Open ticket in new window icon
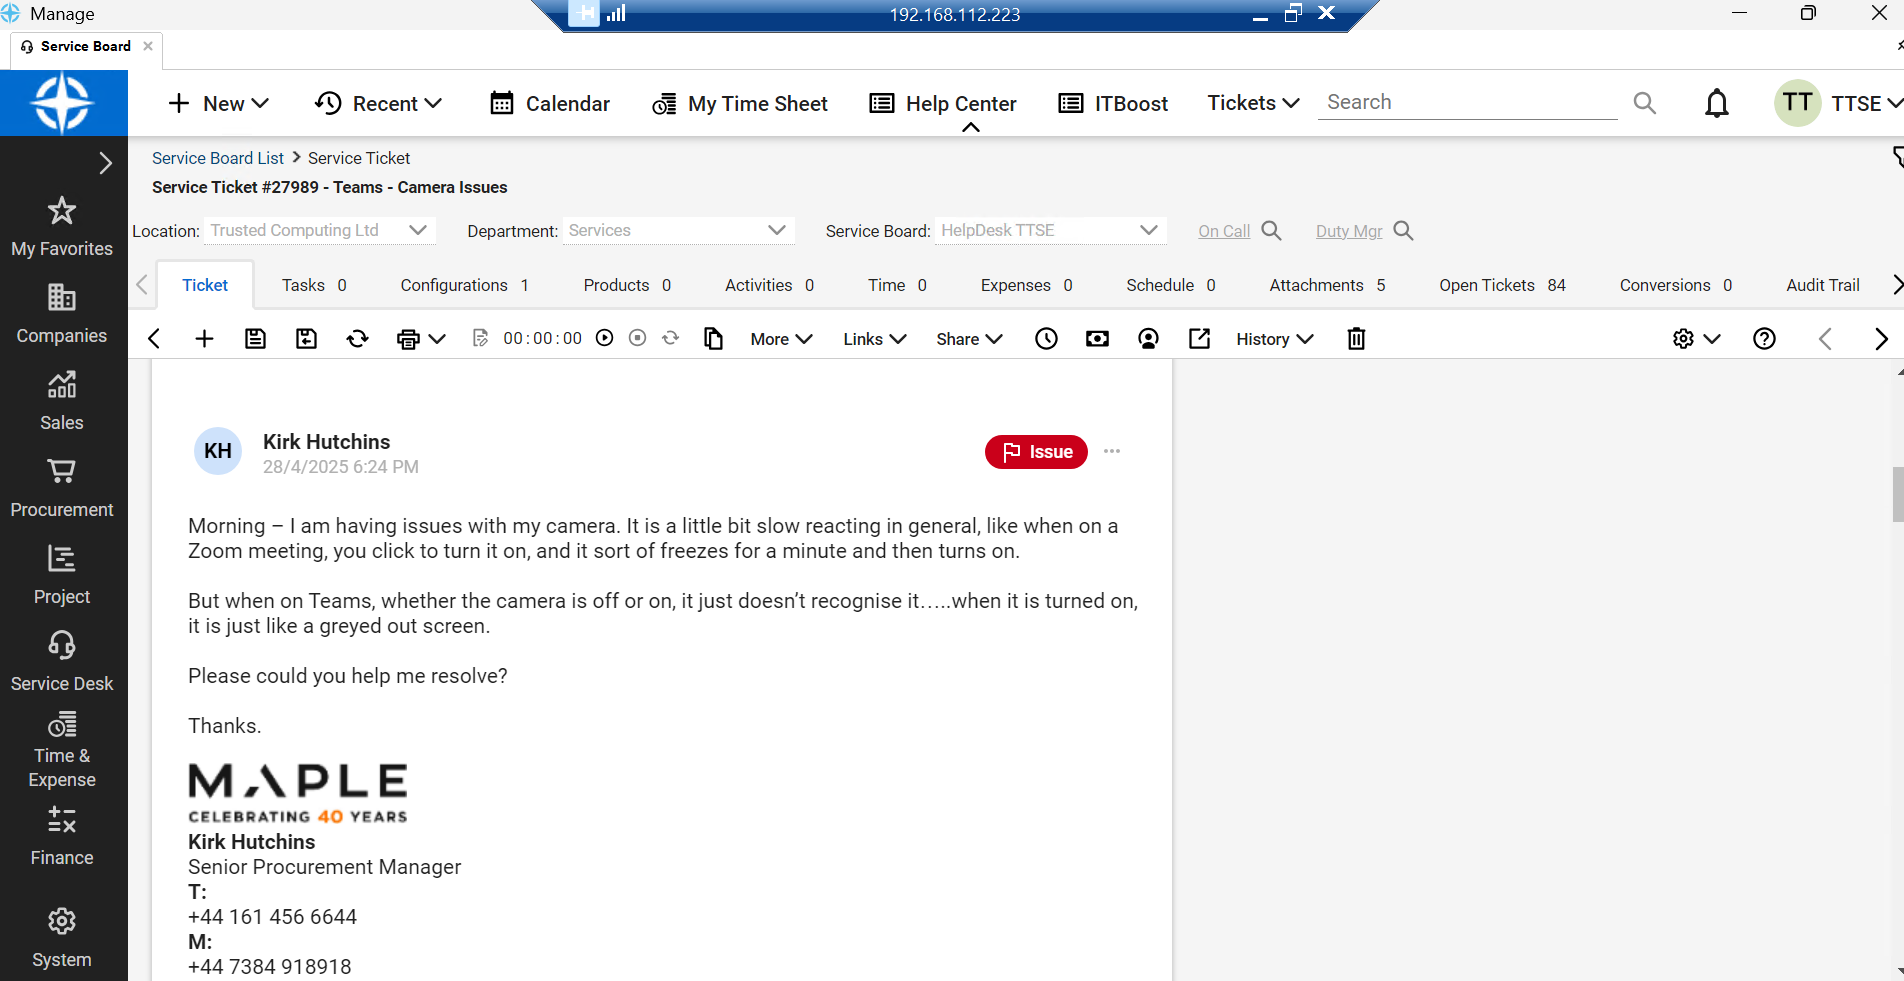This screenshot has width=1904, height=981. pyautogui.click(x=1199, y=339)
